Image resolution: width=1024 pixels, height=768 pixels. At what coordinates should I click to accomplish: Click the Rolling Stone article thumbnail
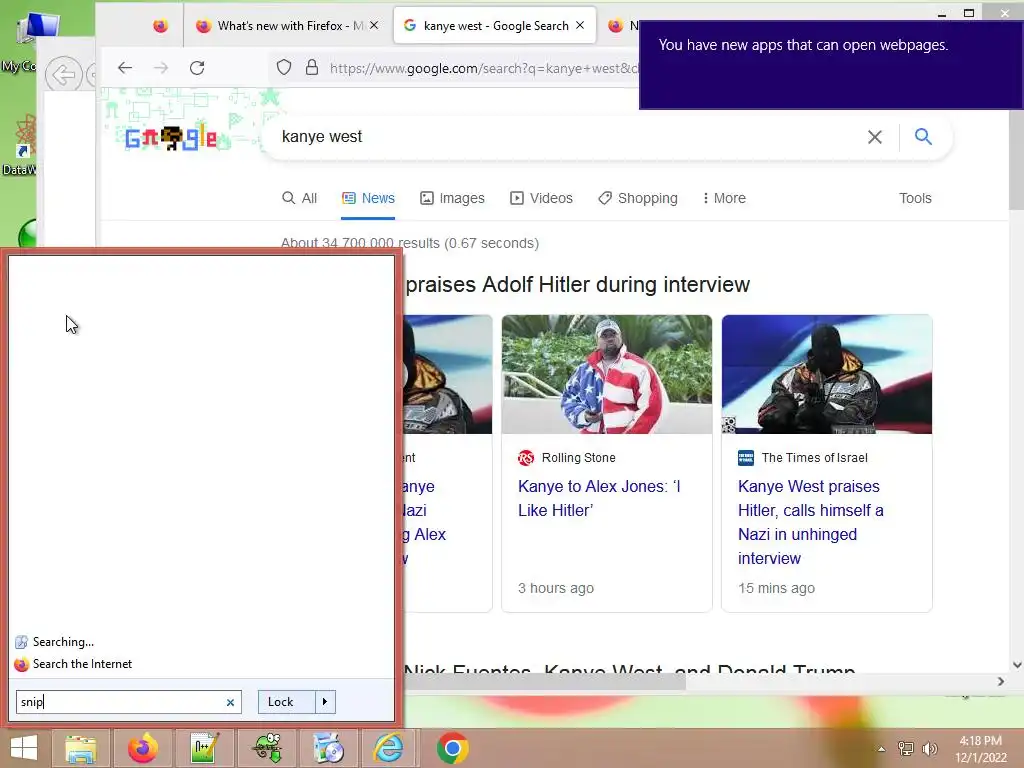click(x=607, y=374)
